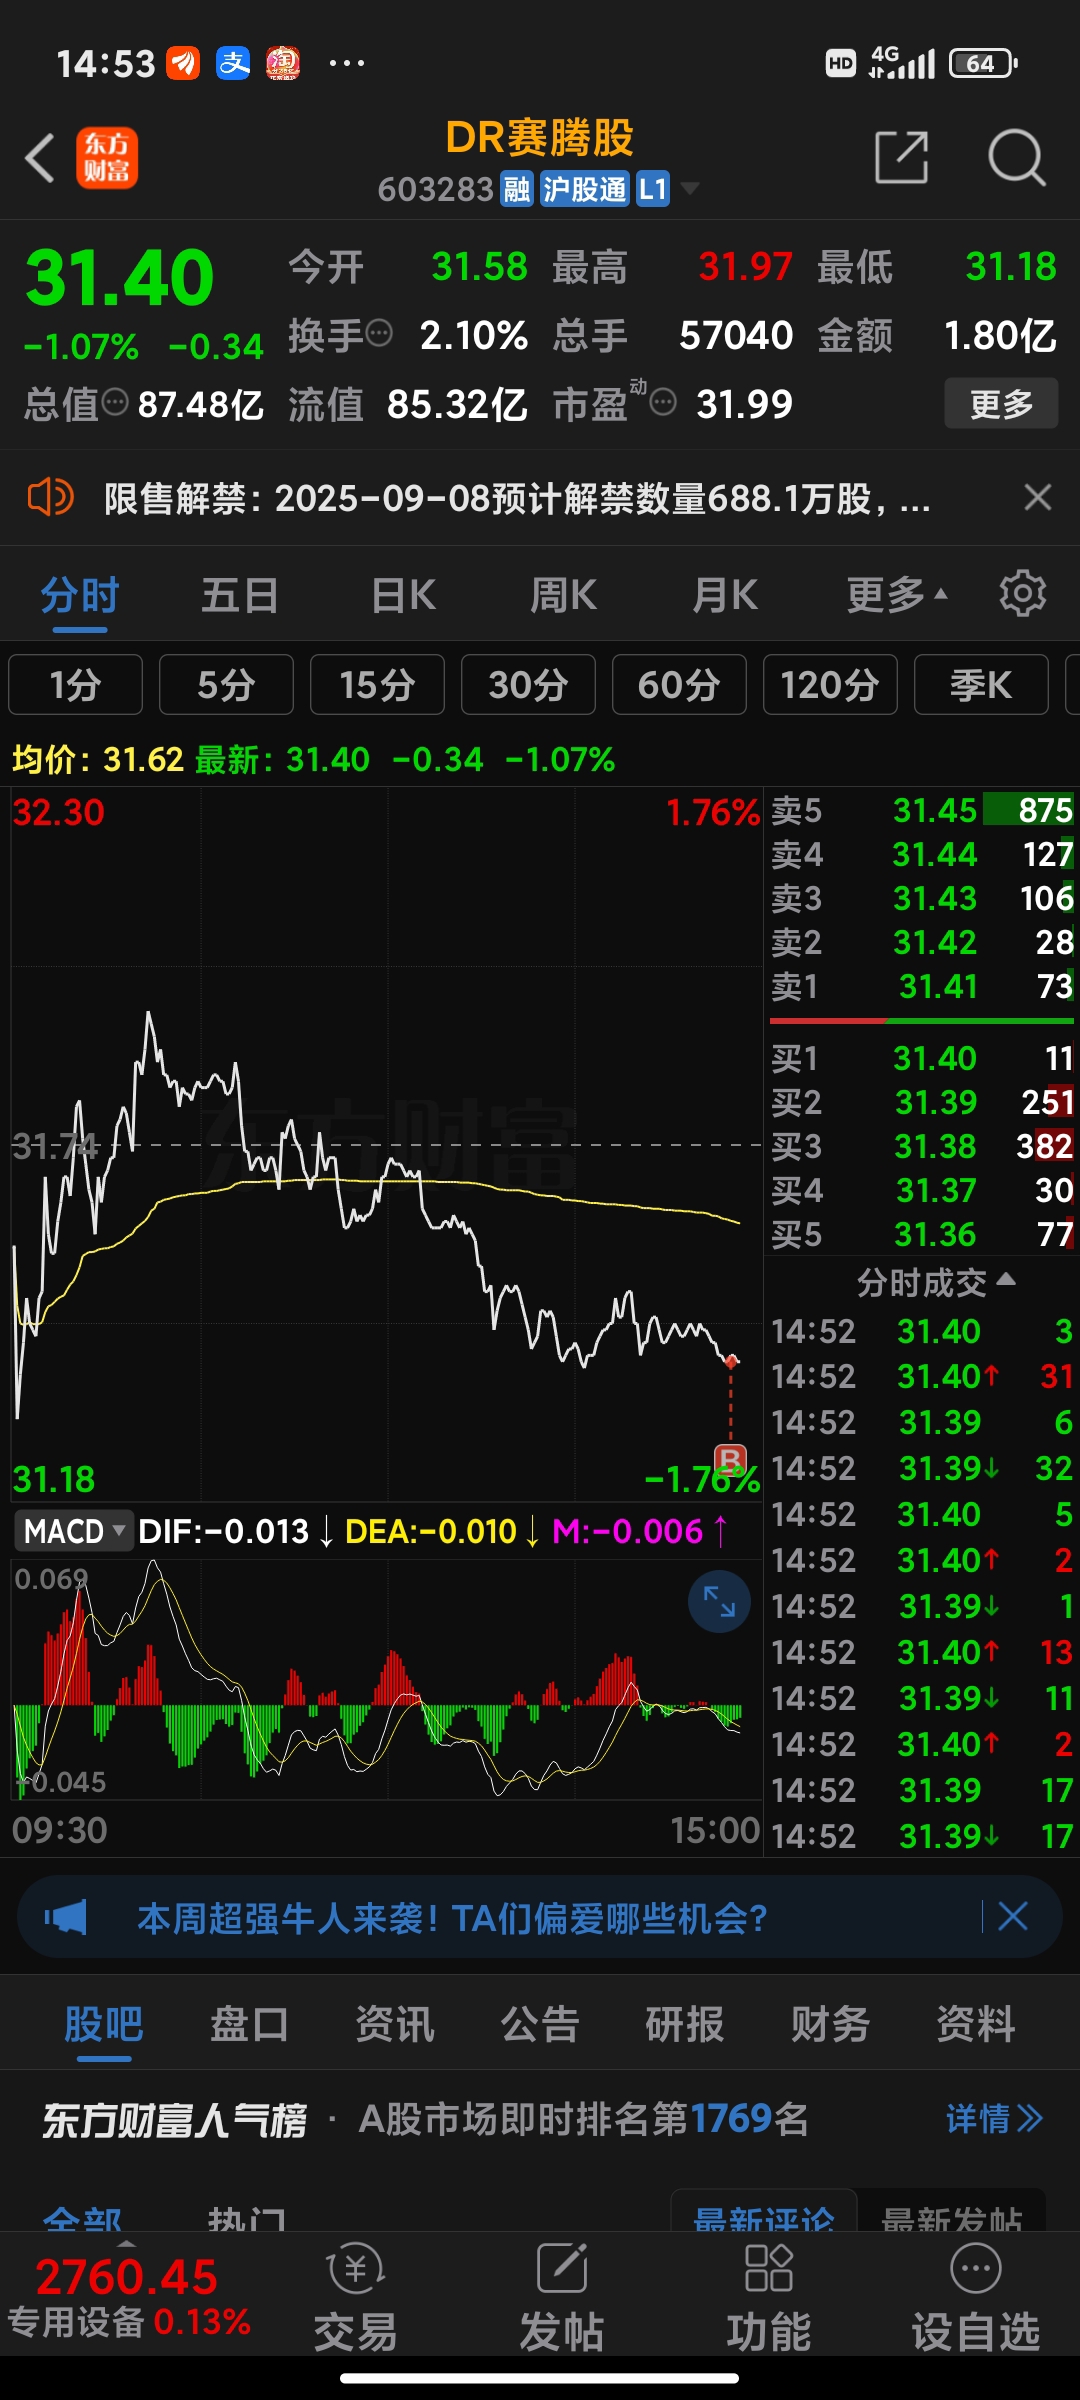Switch to the 股吧 tab
The height and width of the screenshot is (2400, 1080).
tap(104, 2024)
